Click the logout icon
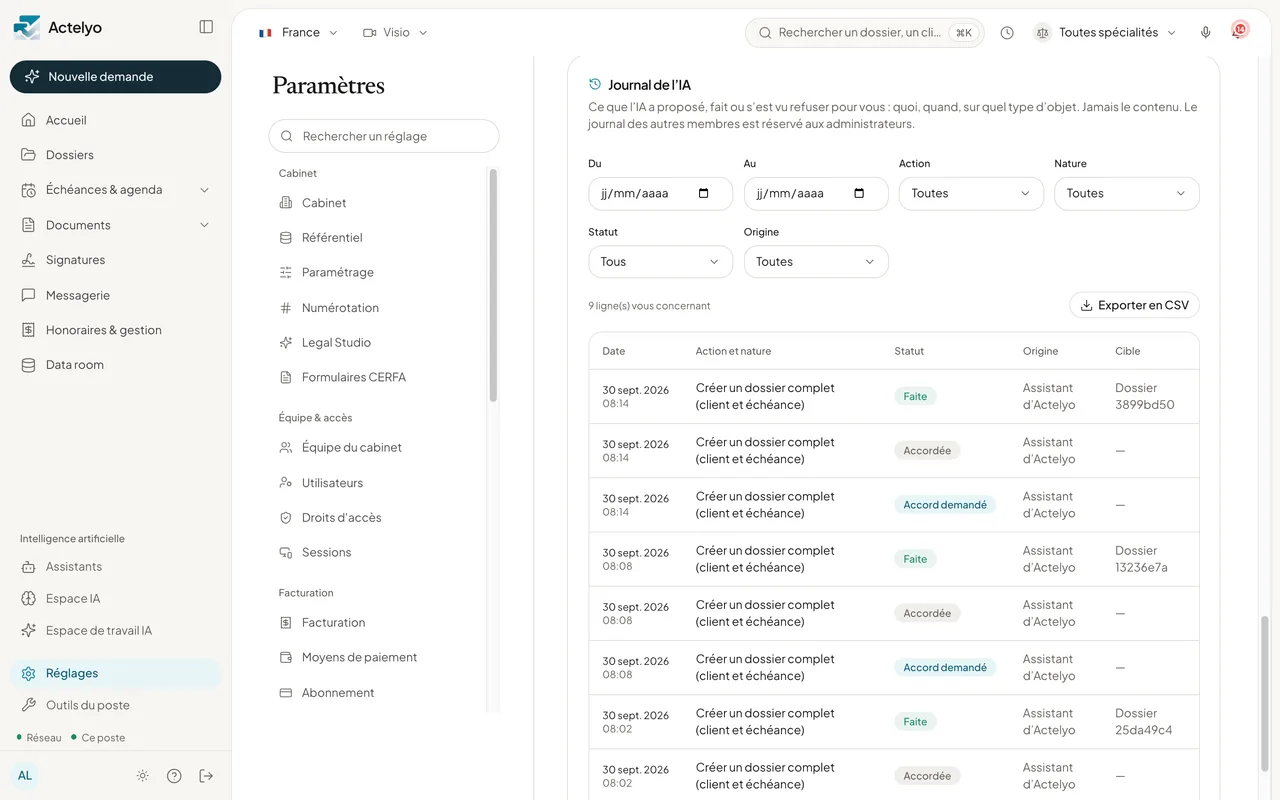 [x=206, y=776]
